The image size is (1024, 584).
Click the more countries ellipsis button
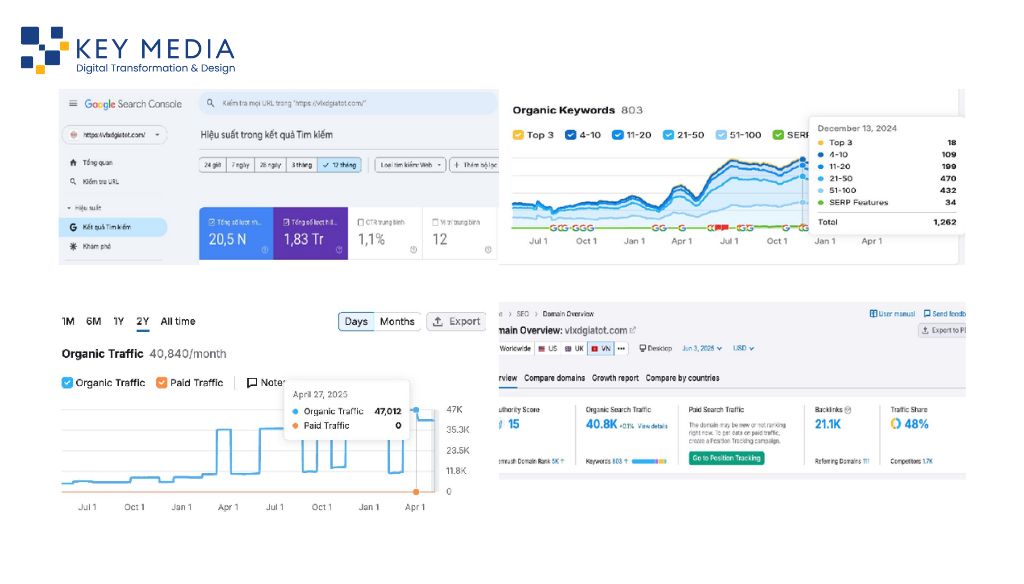click(x=621, y=349)
